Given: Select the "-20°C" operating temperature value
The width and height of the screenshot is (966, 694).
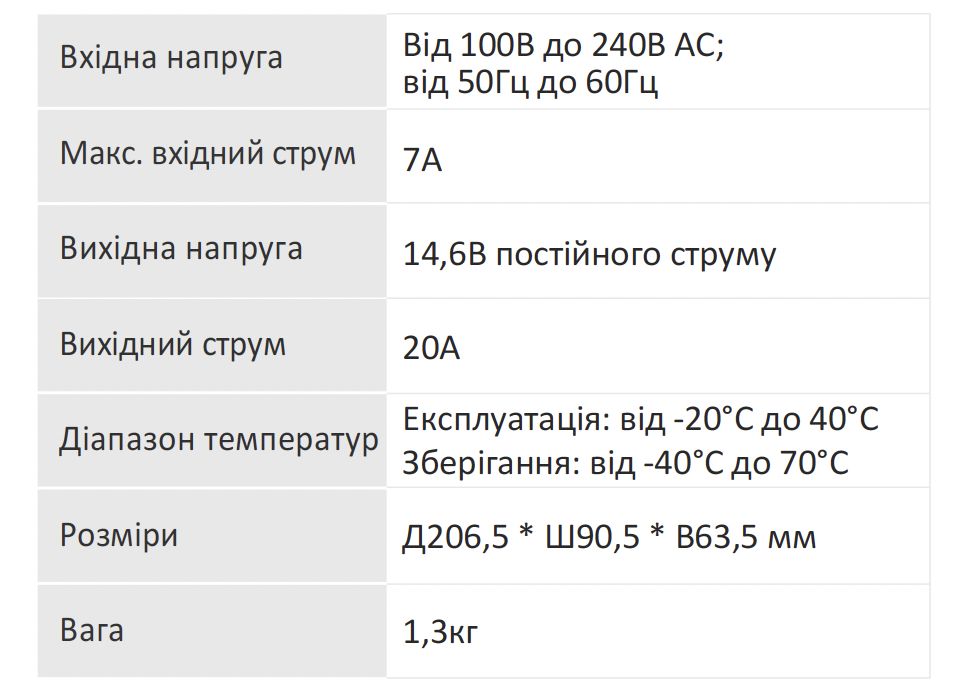Looking at the screenshot, I should tap(713, 420).
